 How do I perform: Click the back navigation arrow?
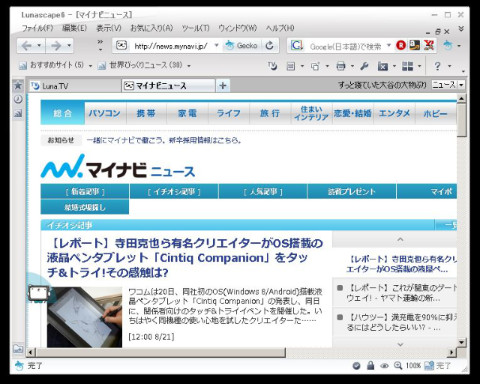pyautogui.click(x=26, y=46)
